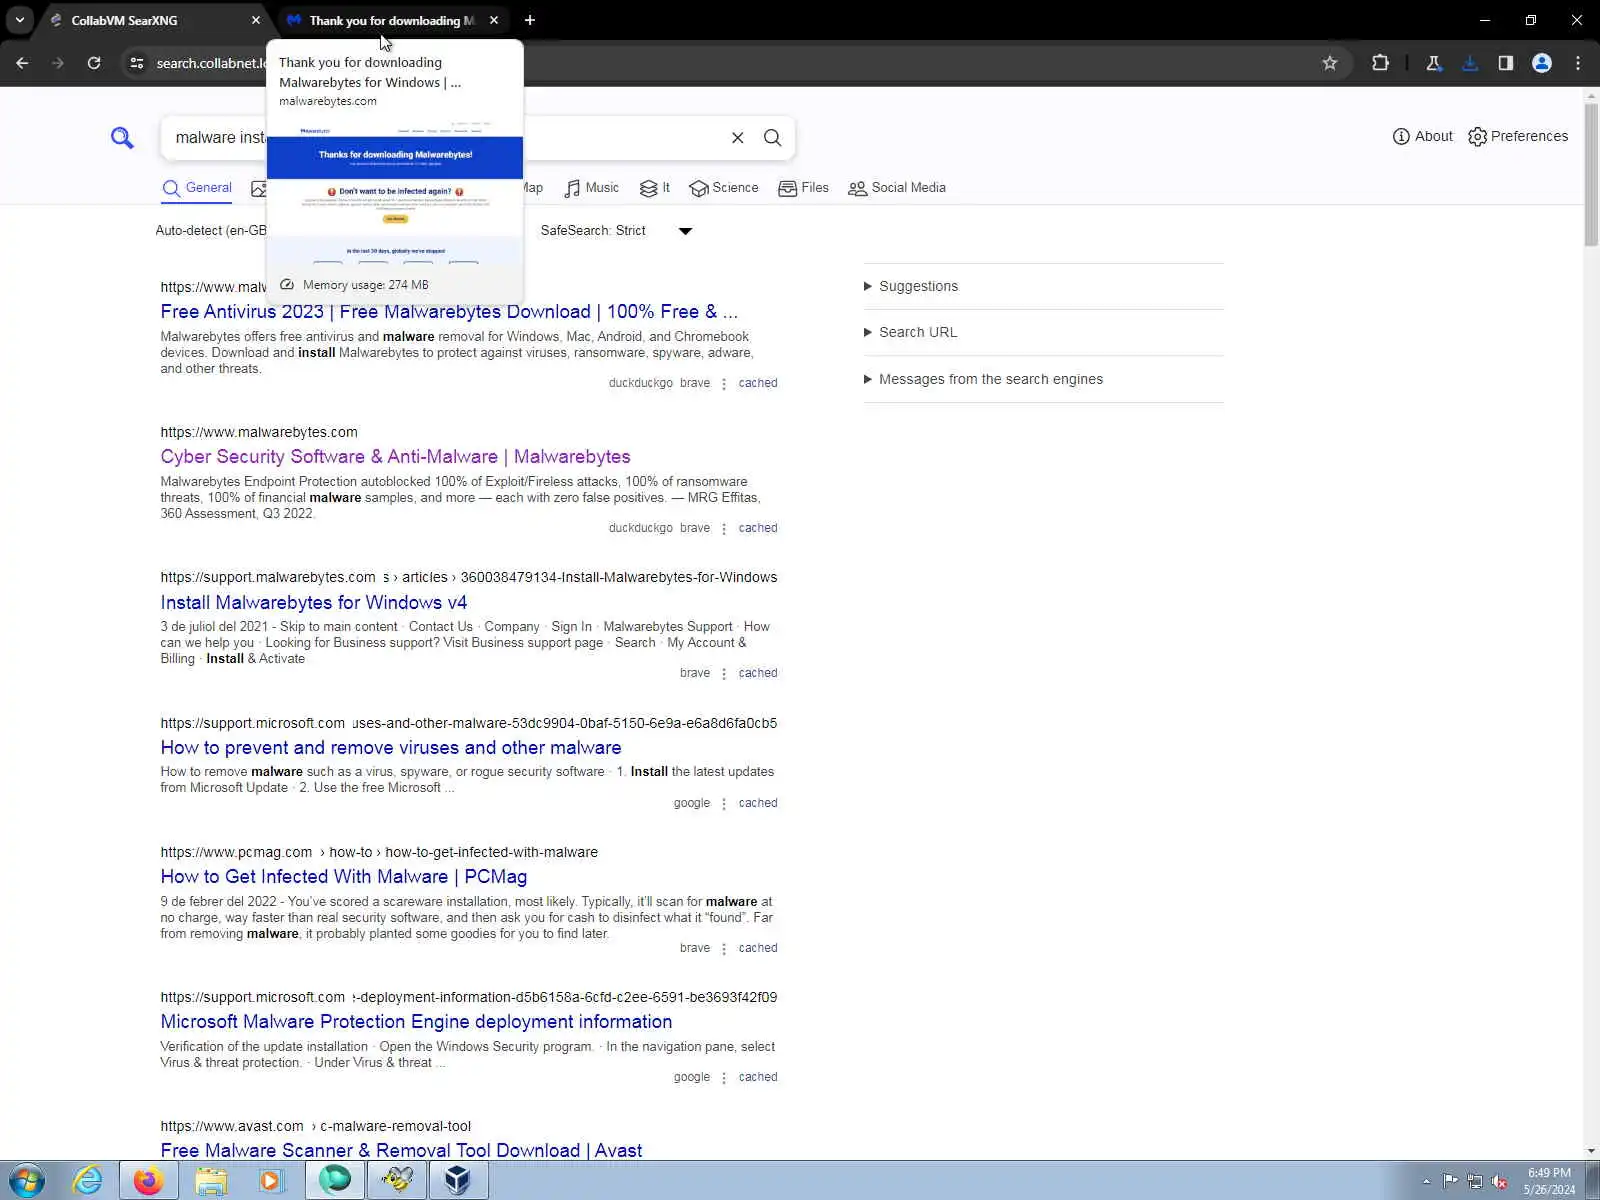Viewport: 1600px width, 1200px height.
Task: Open Chrome extensions puzzle icon
Action: 1380,63
